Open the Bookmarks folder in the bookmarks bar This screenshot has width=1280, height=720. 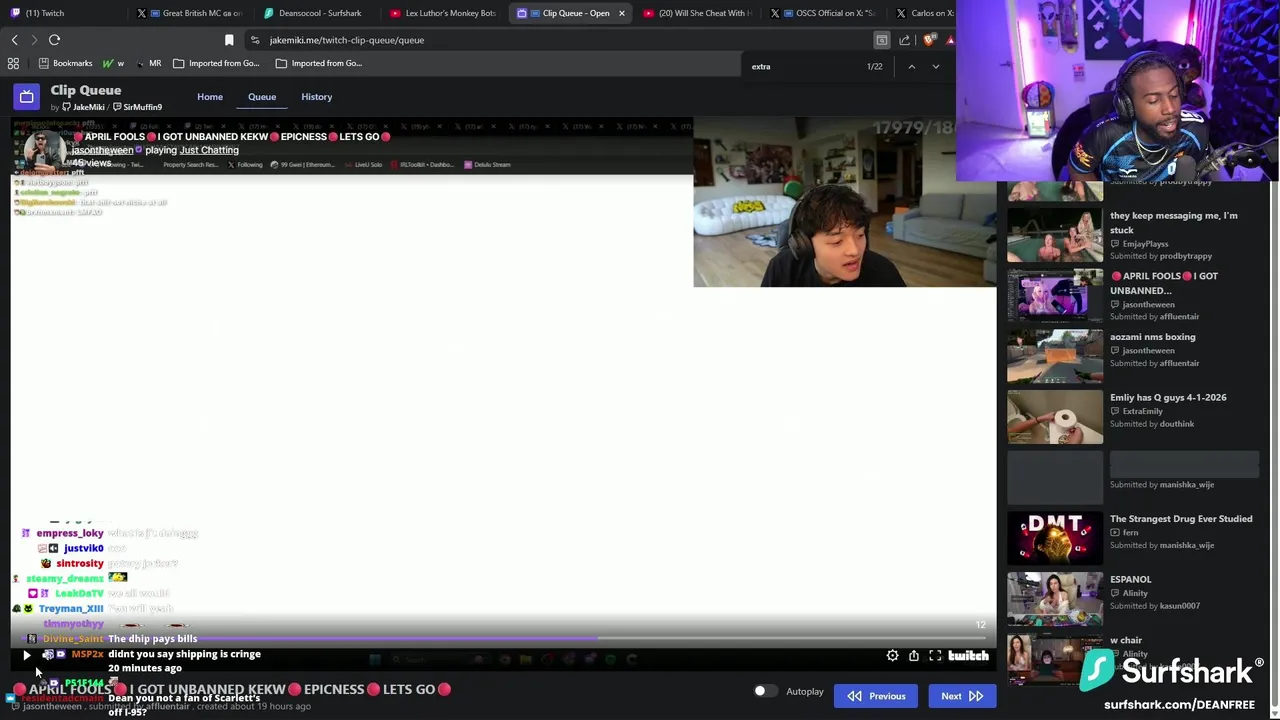(65, 63)
